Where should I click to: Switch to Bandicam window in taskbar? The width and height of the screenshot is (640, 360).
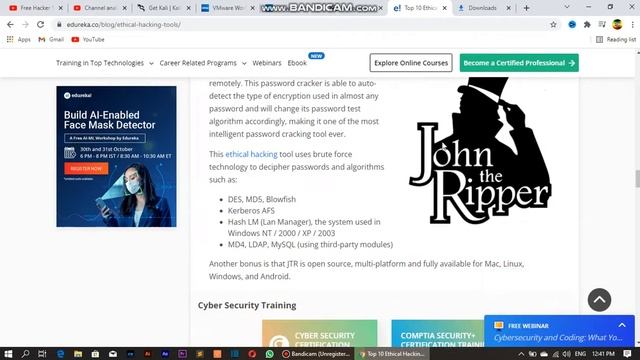(x=316, y=354)
